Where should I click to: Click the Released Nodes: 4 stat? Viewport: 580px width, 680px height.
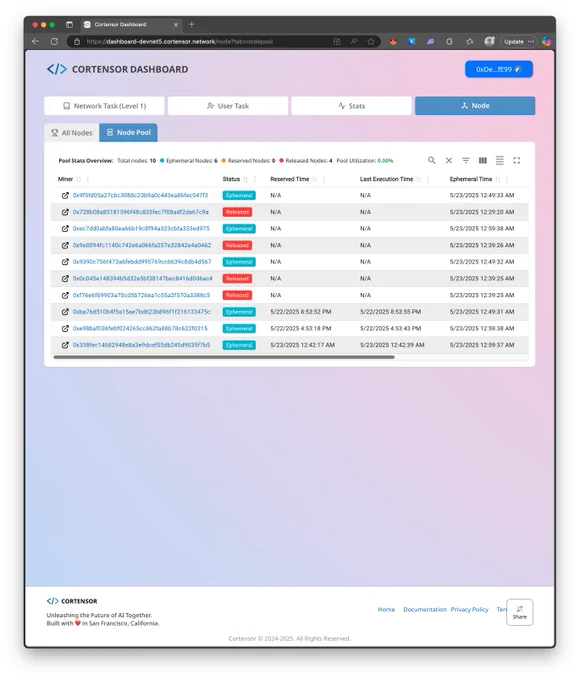coord(306,161)
